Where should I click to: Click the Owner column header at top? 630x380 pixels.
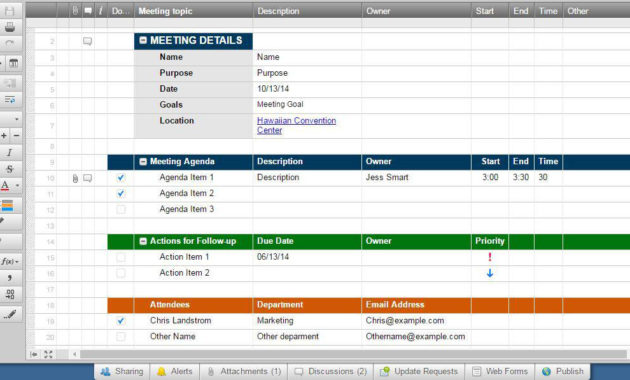click(416, 11)
